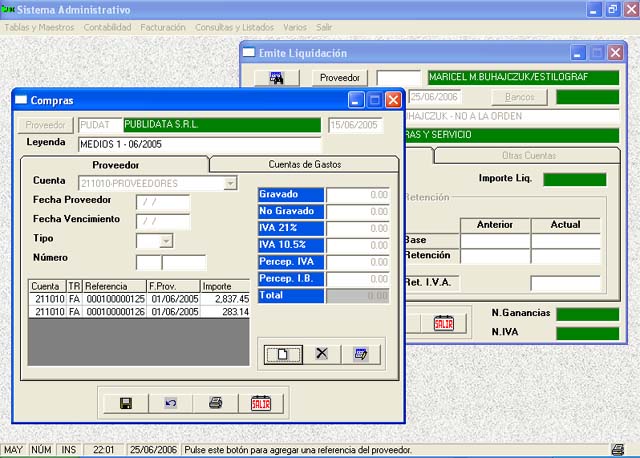The image size is (640, 458).
Task: Select the row with reference 000100000126
Action: (x=138, y=312)
